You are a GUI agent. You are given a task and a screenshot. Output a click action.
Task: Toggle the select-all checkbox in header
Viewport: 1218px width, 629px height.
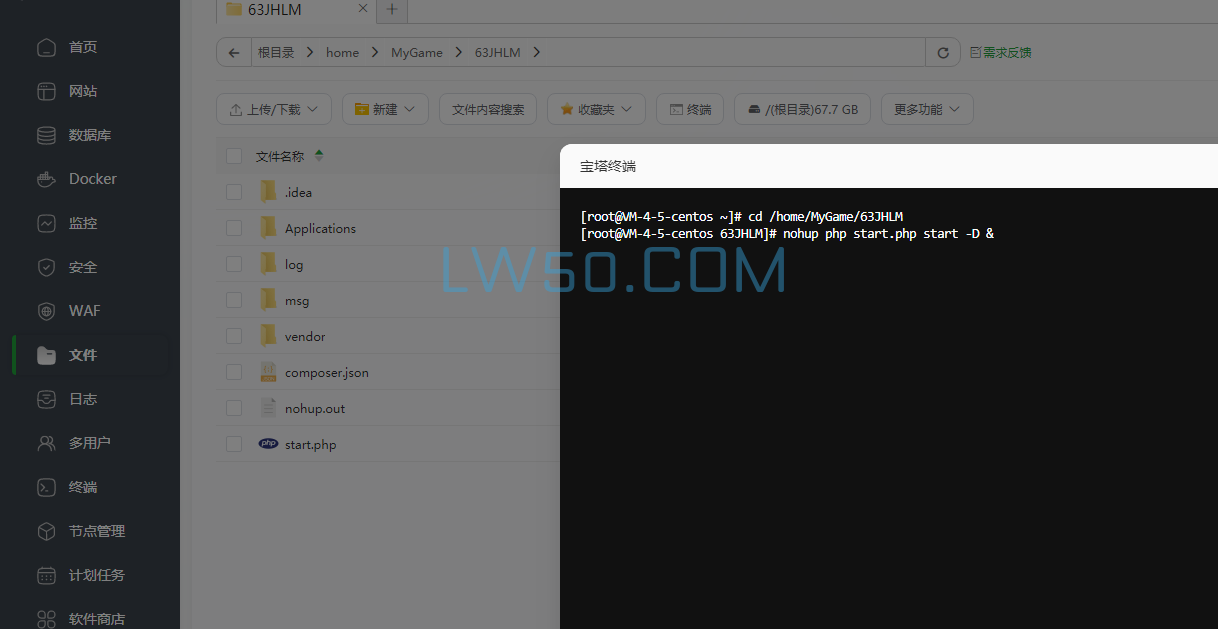tap(234, 156)
